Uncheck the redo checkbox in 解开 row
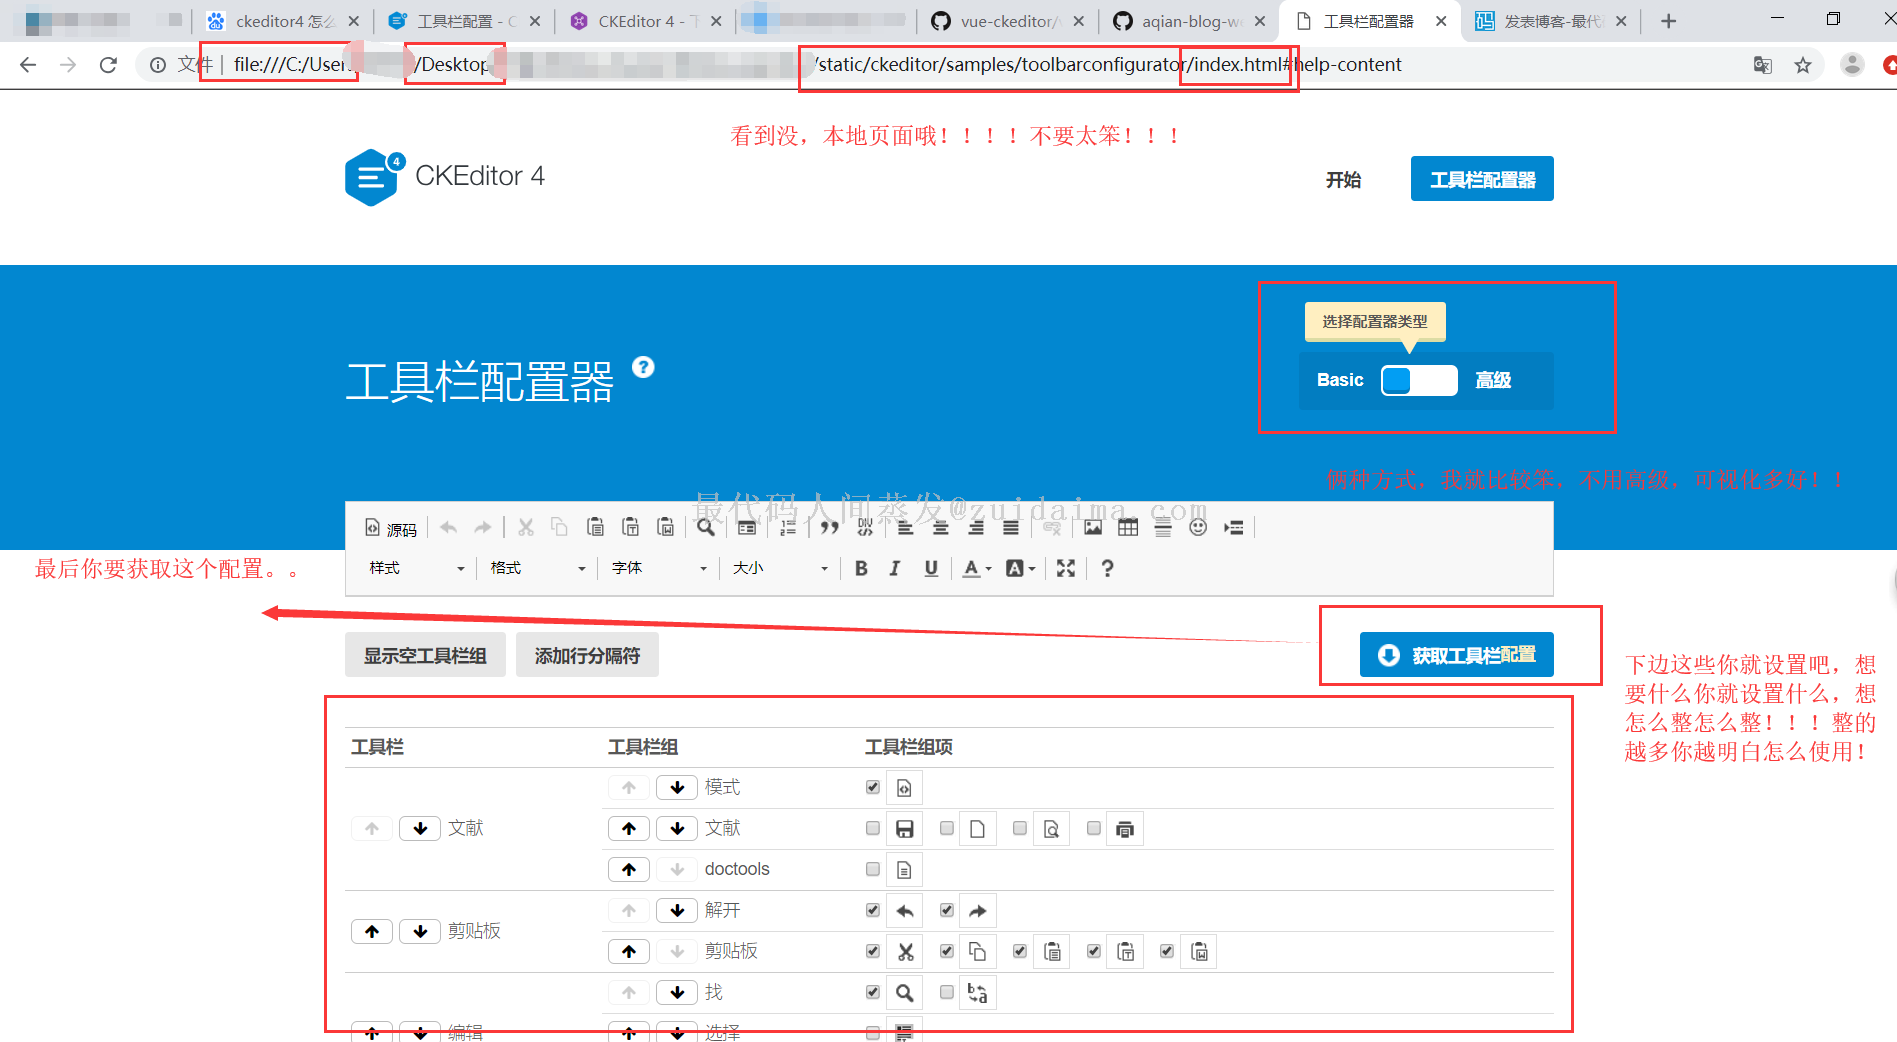The width and height of the screenshot is (1897, 1042). [x=947, y=910]
